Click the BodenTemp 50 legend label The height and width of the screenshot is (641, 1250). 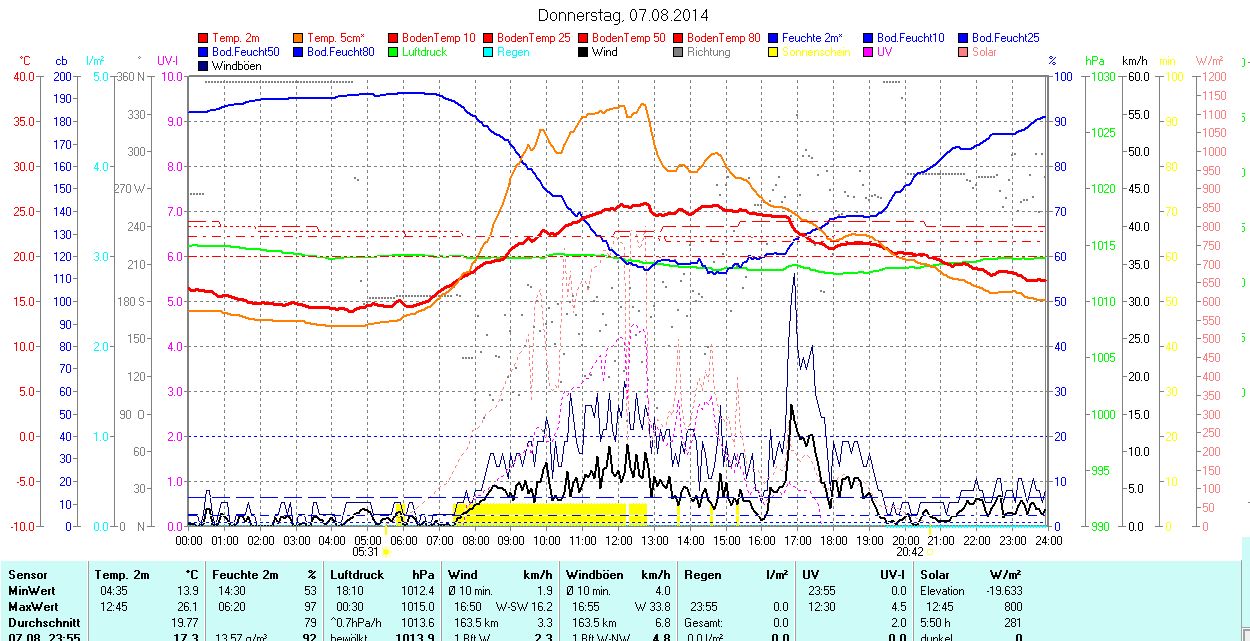629,38
